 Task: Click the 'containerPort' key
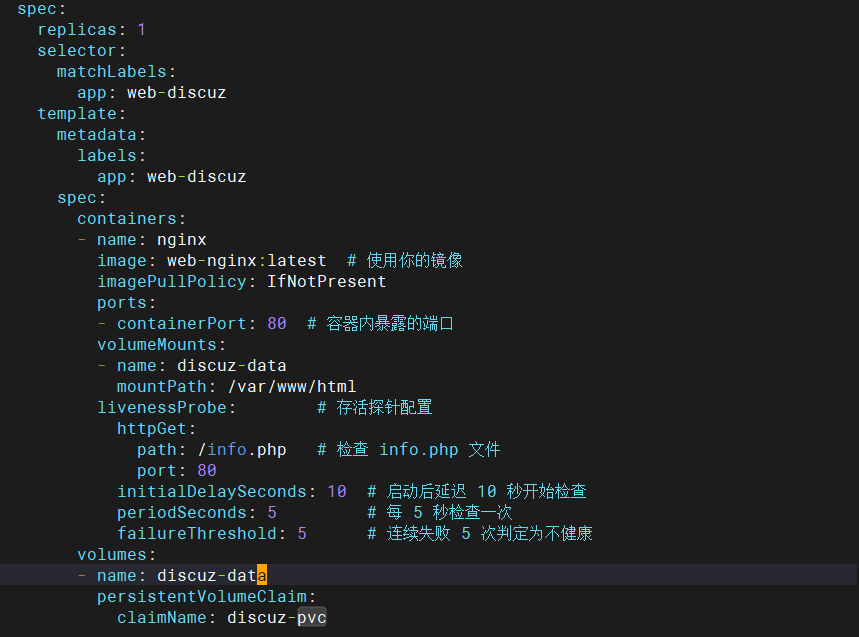(x=181, y=324)
